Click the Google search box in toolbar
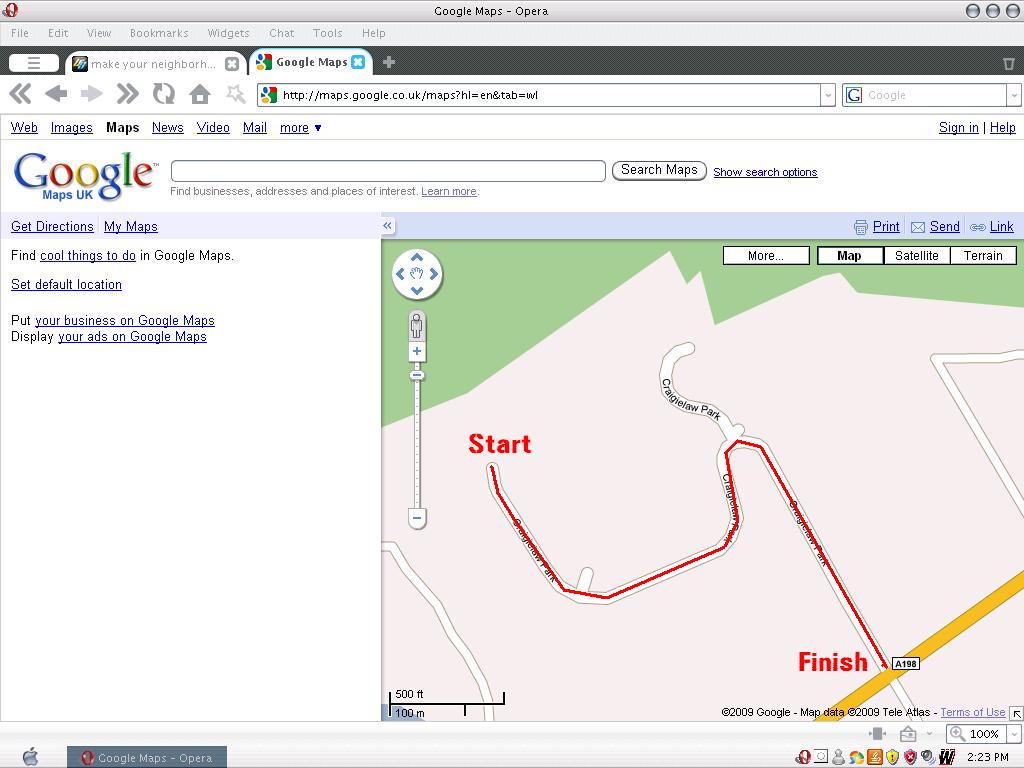 pos(924,95)
